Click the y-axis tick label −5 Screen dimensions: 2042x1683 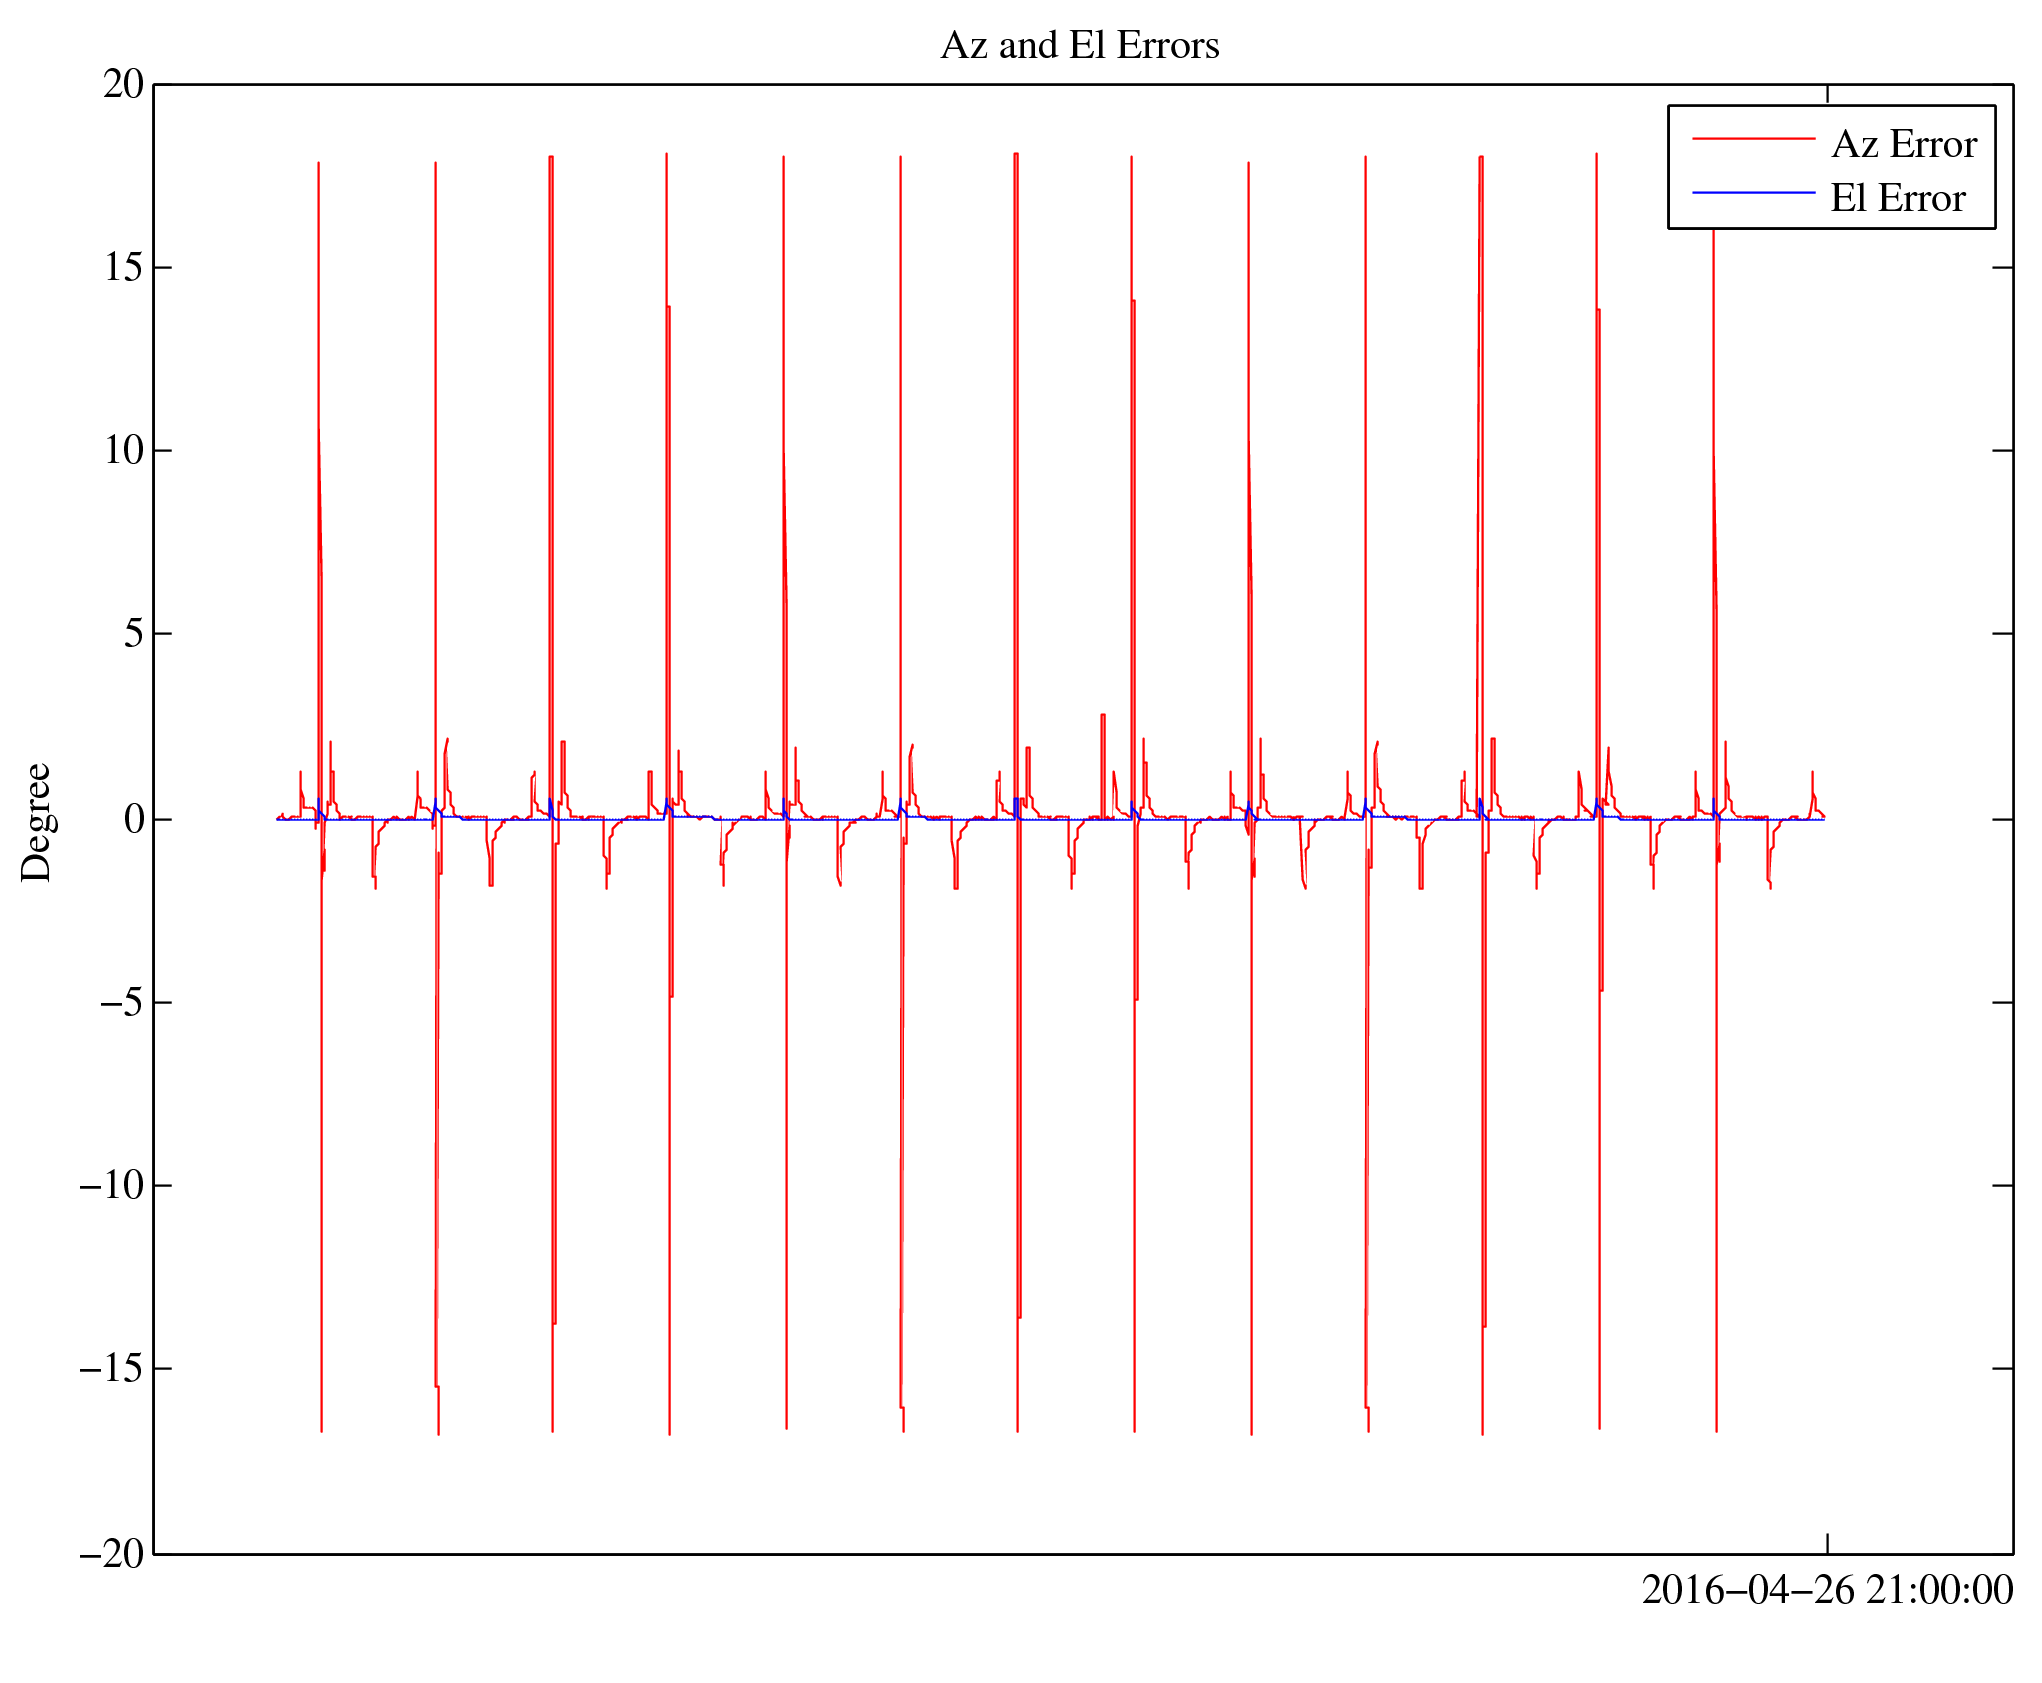(122, 1002)
